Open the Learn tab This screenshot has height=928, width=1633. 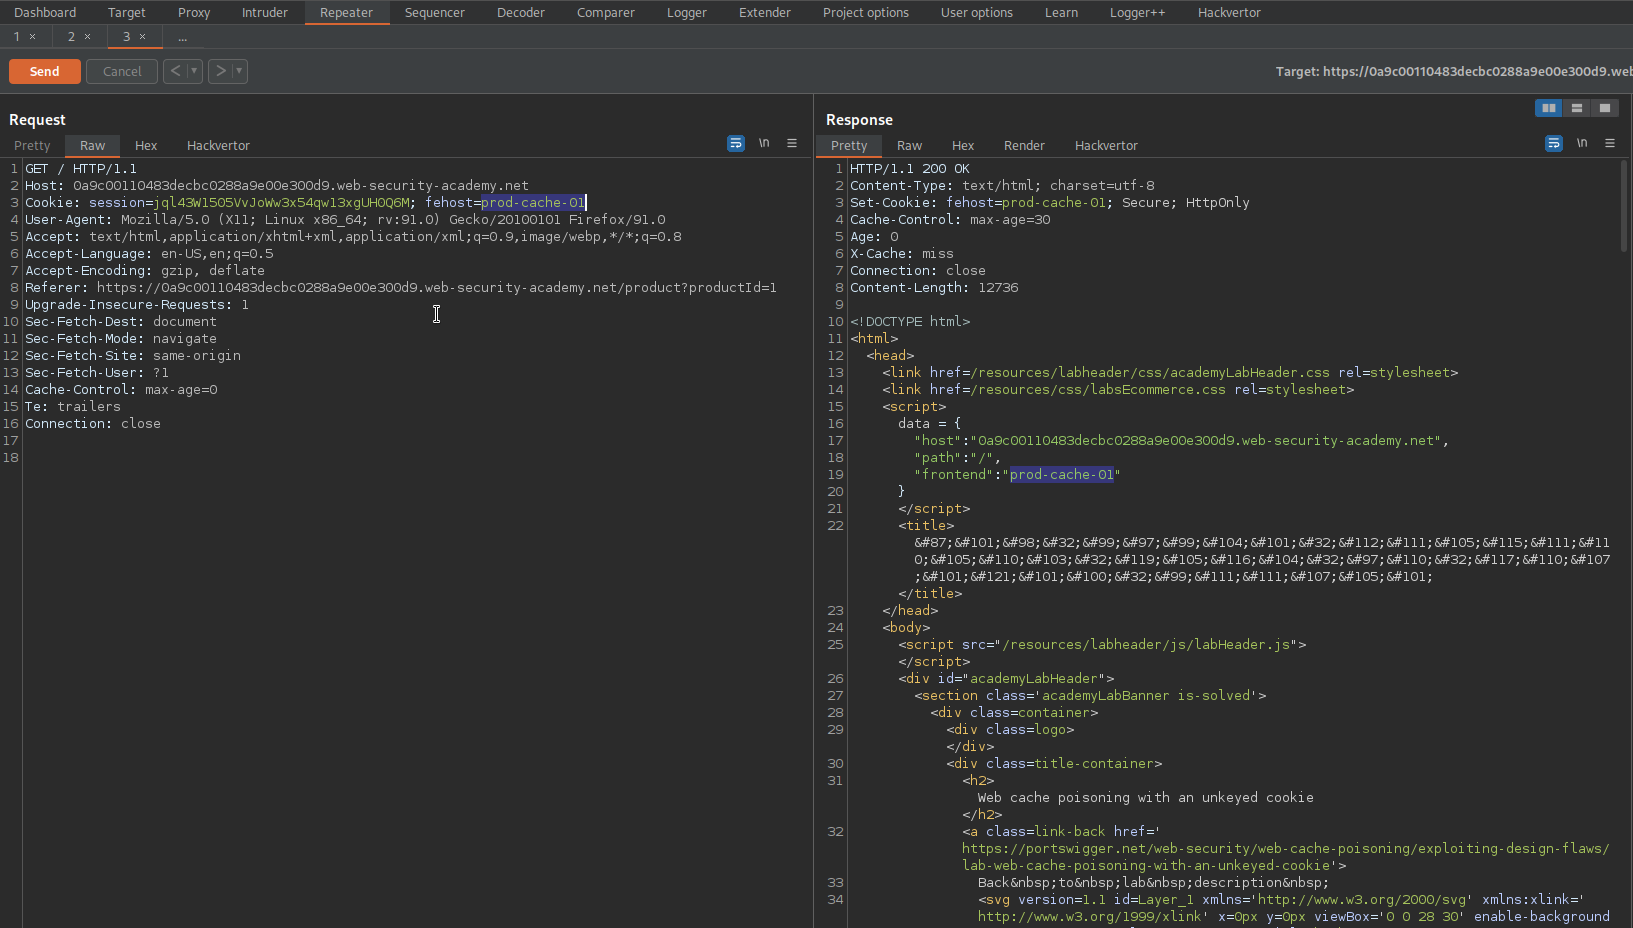click(x=1062, y=12)
